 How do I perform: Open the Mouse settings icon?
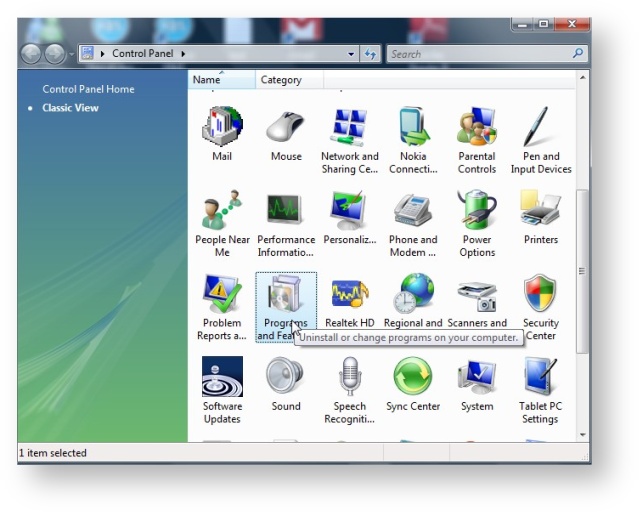(x=285, y=128)
